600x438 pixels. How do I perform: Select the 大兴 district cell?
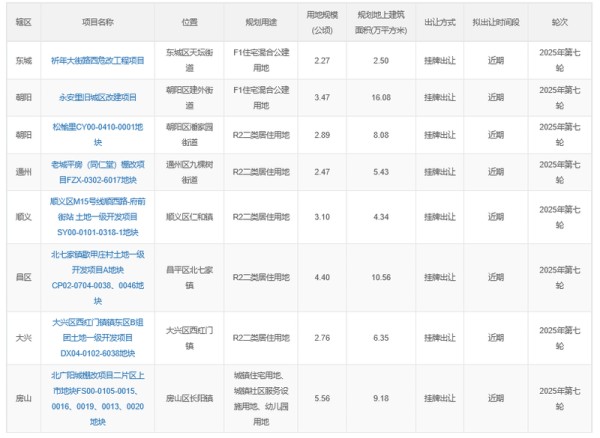pos(23,338)
